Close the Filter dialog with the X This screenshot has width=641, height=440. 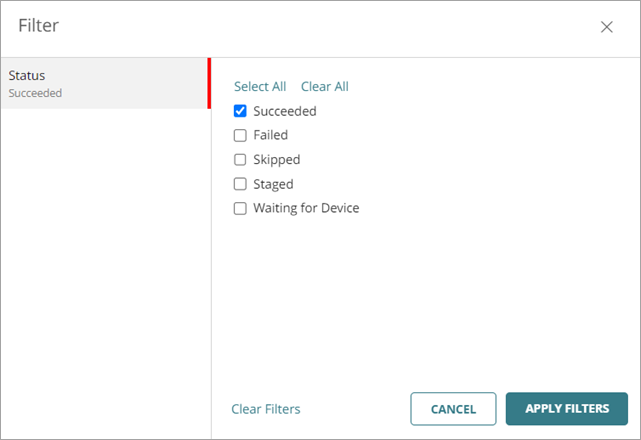(x=606, y=27)
